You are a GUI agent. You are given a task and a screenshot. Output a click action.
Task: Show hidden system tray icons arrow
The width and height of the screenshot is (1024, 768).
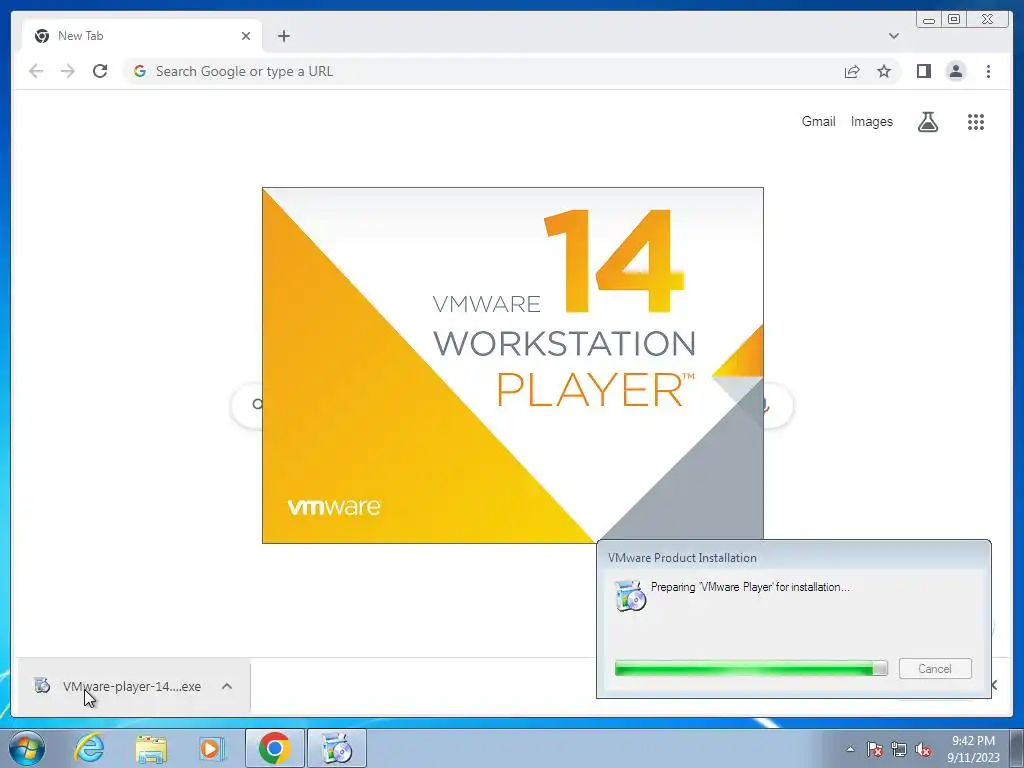(850, 749)
